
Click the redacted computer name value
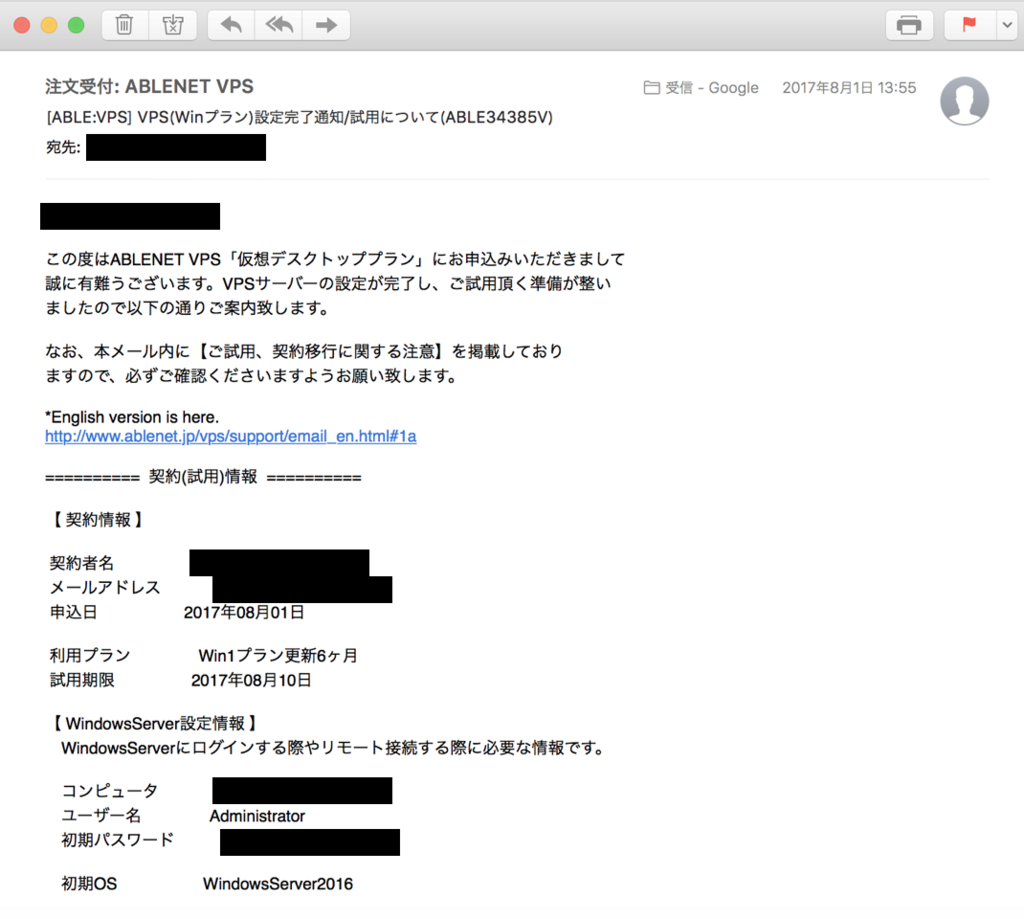pyautogui.click(x=302, y=790)
